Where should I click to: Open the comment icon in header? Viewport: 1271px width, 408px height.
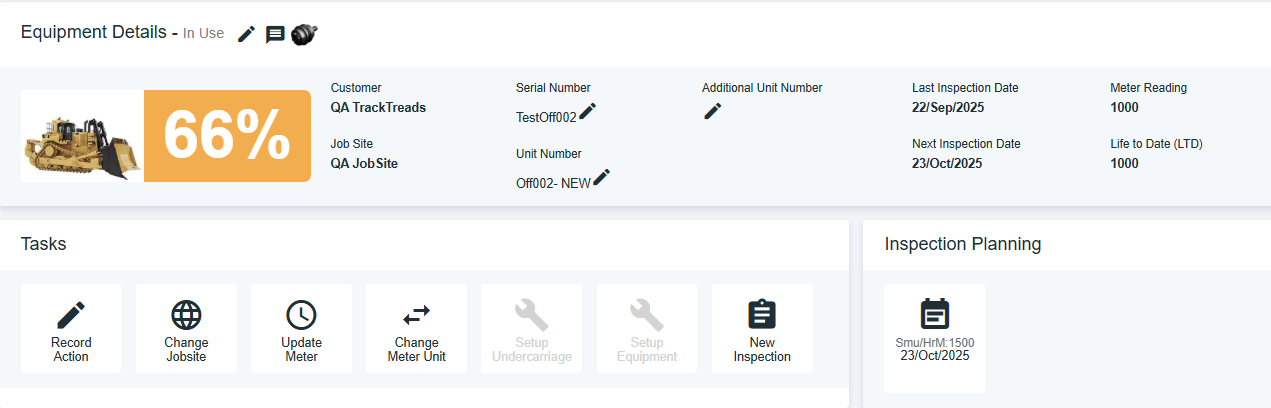275,35
